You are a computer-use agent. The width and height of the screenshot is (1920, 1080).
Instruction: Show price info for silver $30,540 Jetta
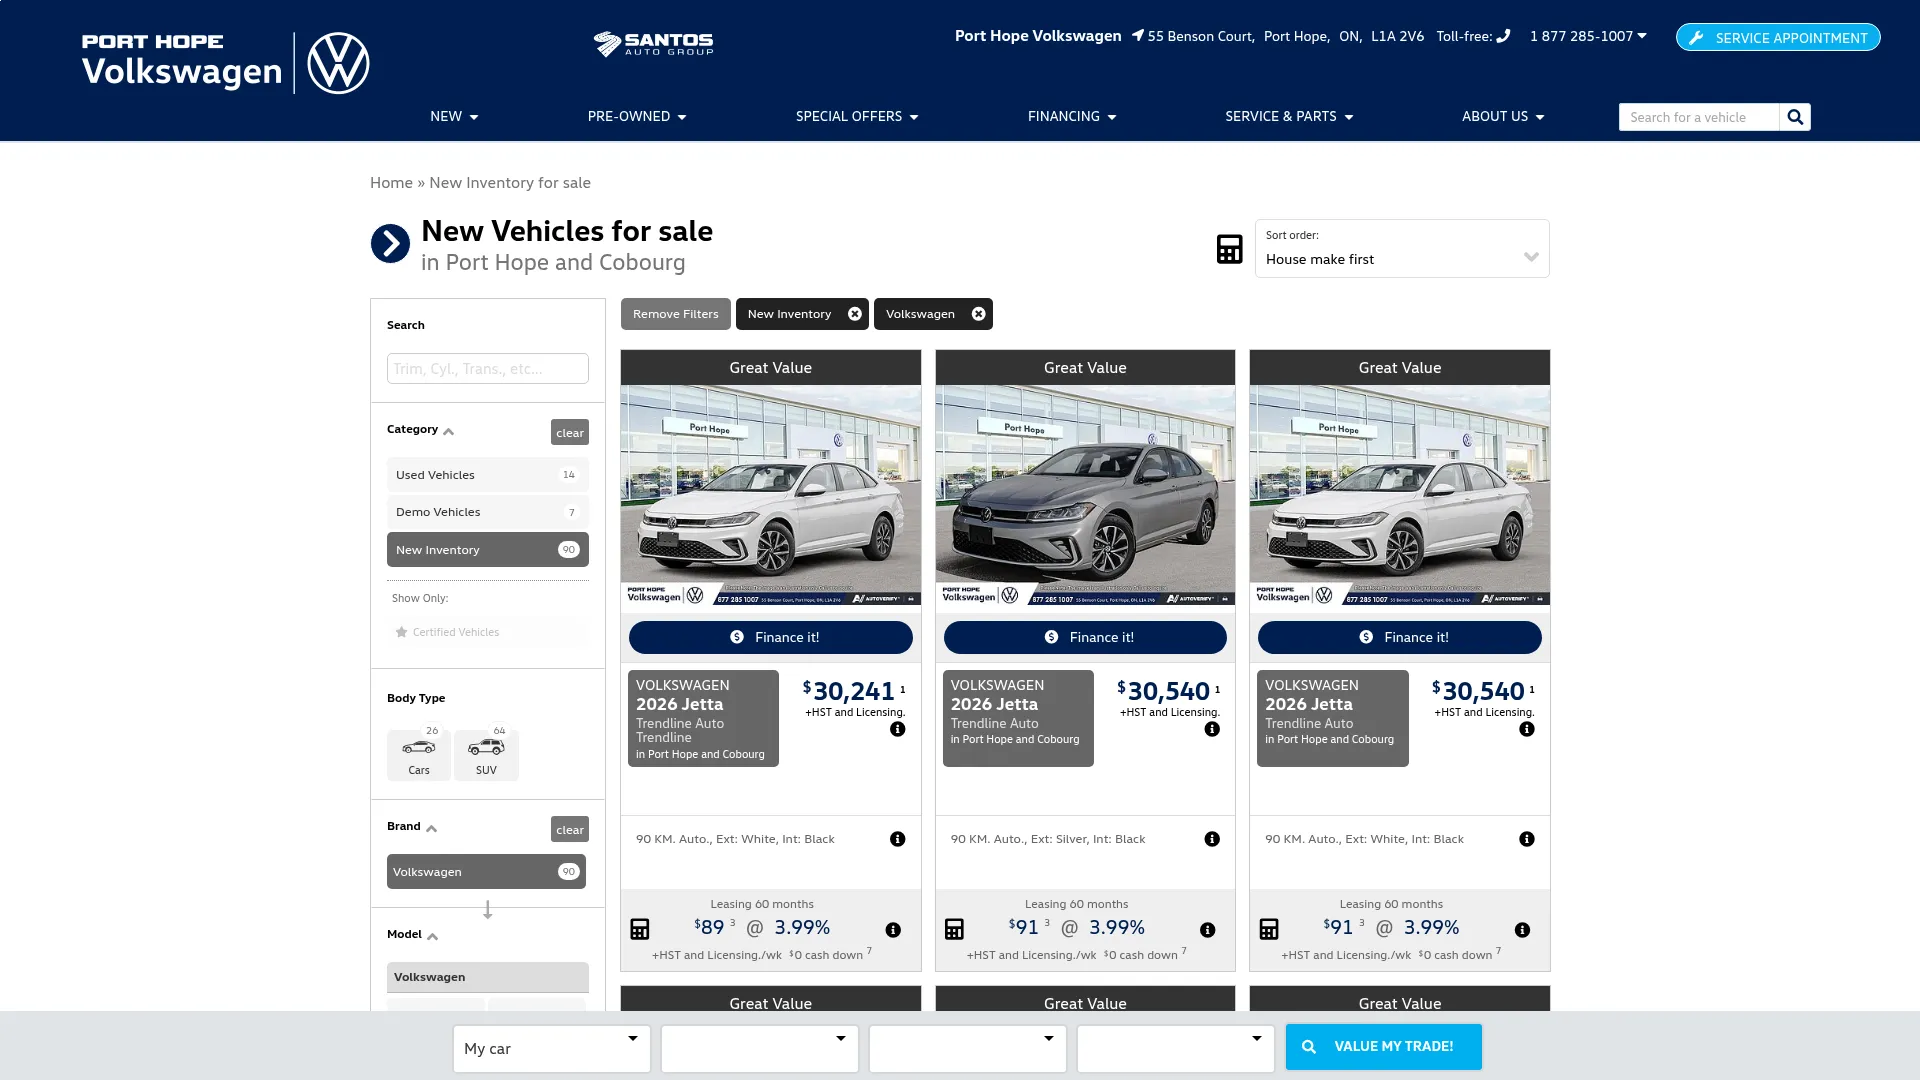(1212, 729)
